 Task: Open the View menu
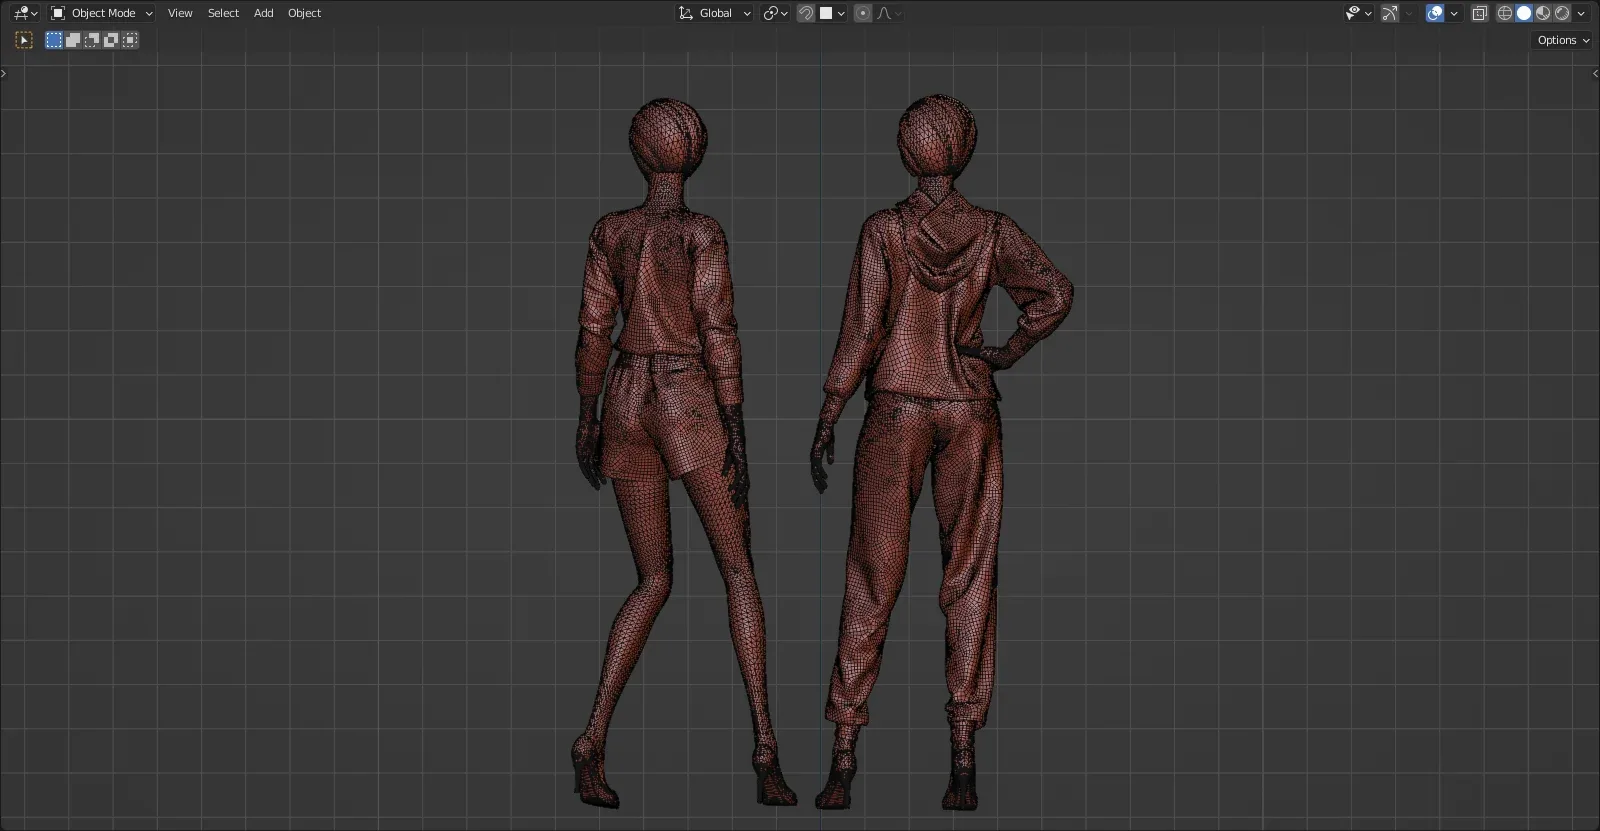[x=180, y=13]
